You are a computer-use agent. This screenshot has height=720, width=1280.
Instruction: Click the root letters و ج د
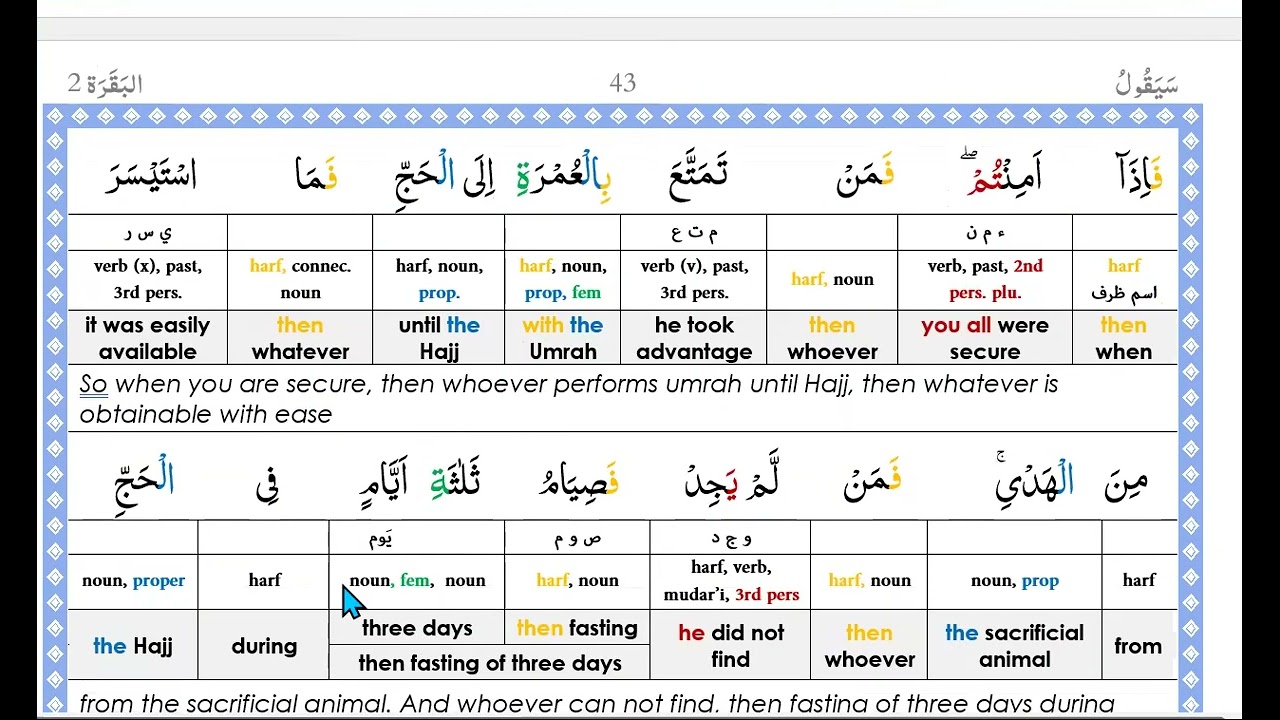tap(731, 538)
